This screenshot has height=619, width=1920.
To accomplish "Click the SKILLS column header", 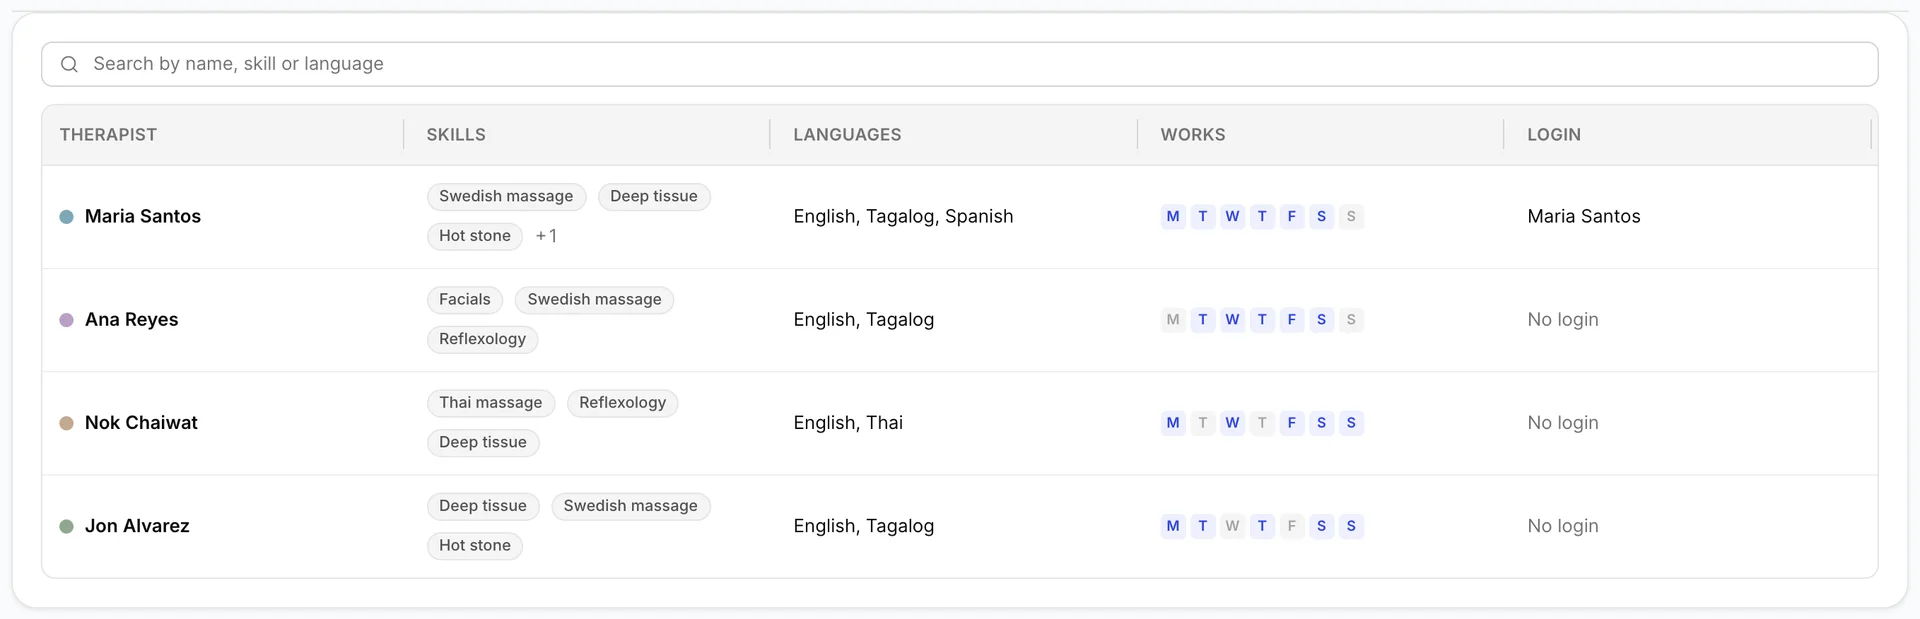I will click(456, 135).
